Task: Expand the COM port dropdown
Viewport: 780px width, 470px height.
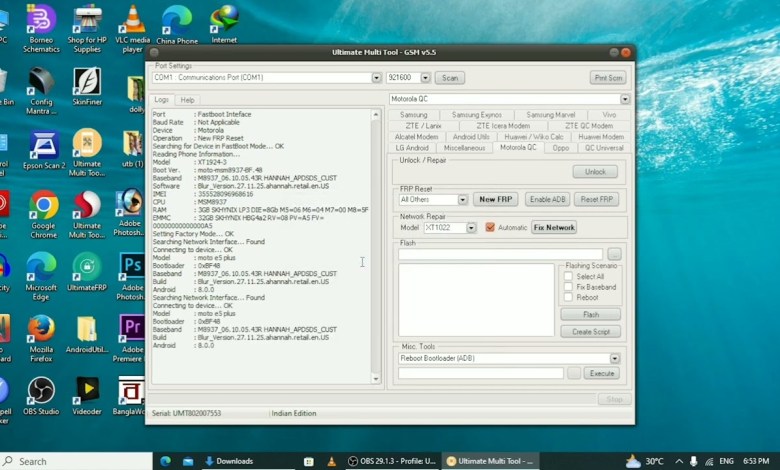Action: (x=377, y=78)
